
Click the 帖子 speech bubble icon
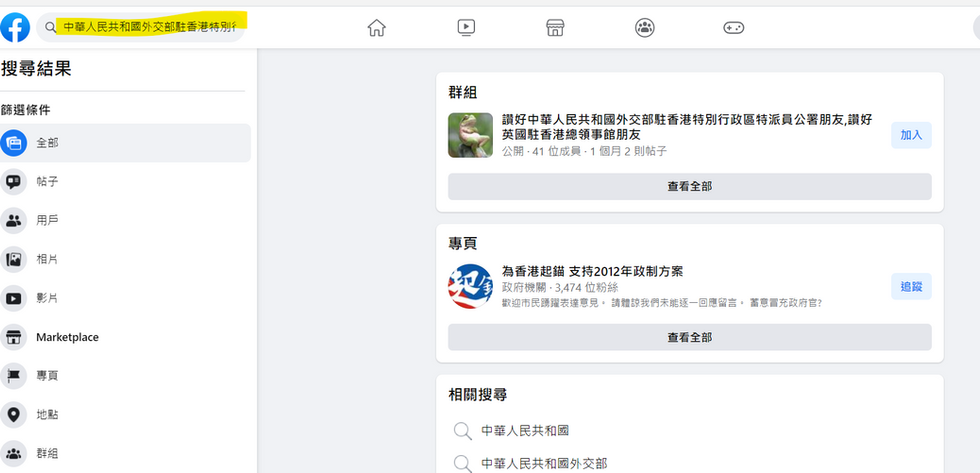pyautogui.click(x=13, y=182)
